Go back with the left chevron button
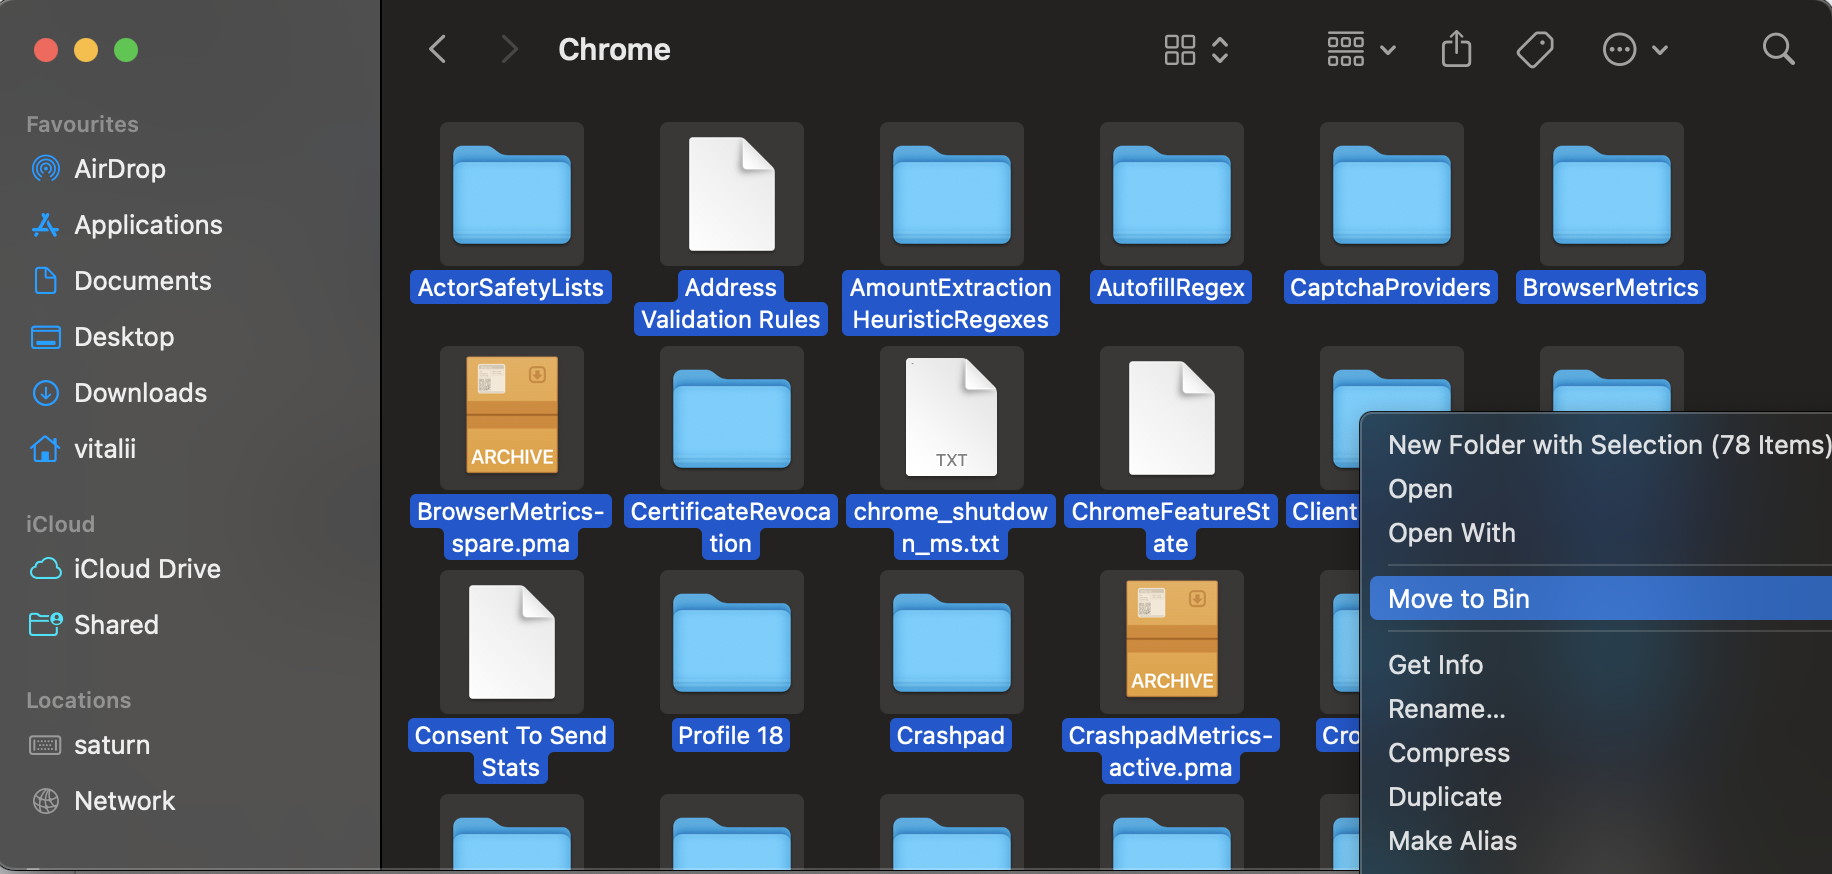 (437, 49)
